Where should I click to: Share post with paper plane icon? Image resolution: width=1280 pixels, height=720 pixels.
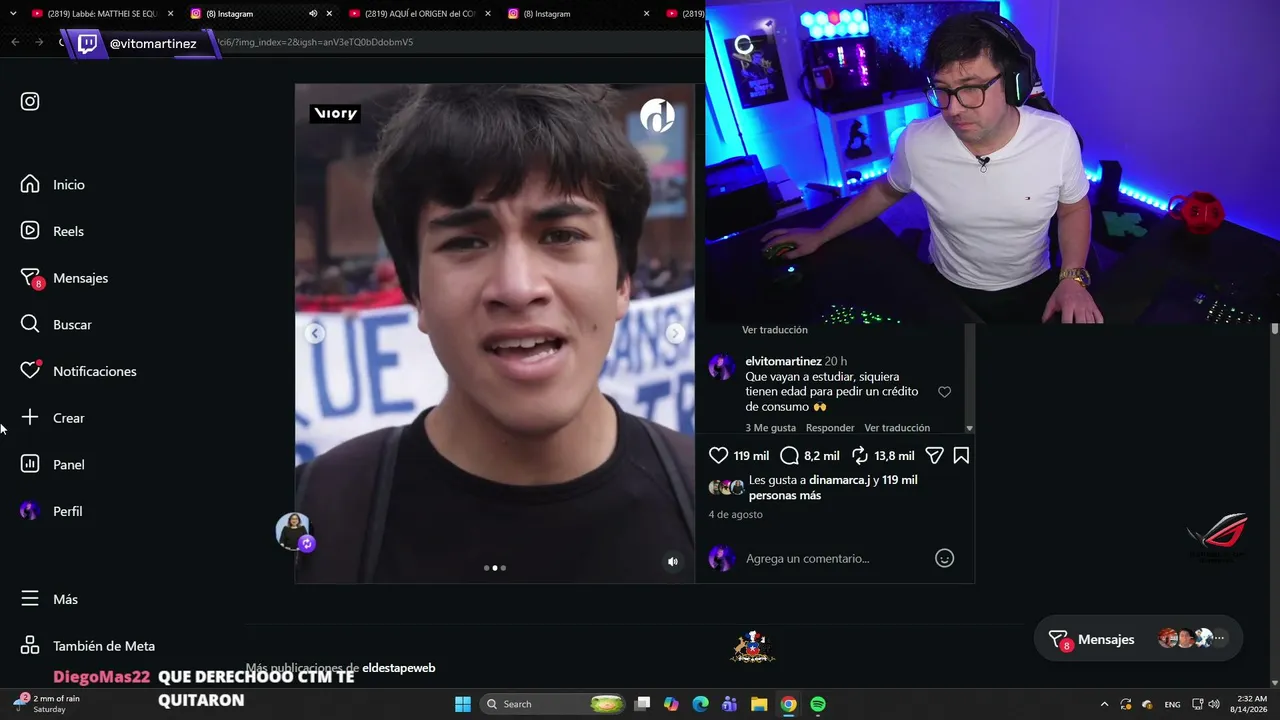coord(934,456)
